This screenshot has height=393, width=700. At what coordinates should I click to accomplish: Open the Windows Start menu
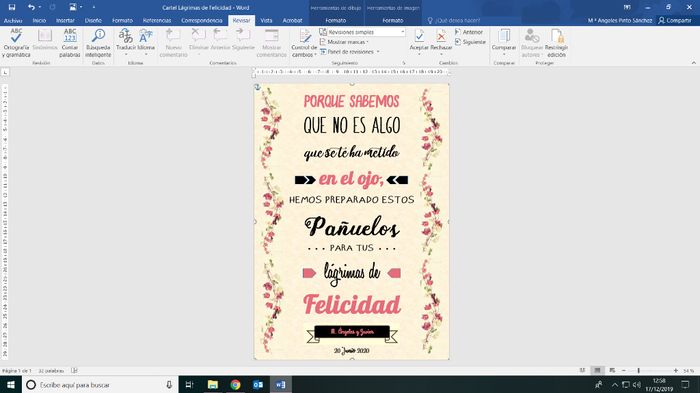point(11,385)
